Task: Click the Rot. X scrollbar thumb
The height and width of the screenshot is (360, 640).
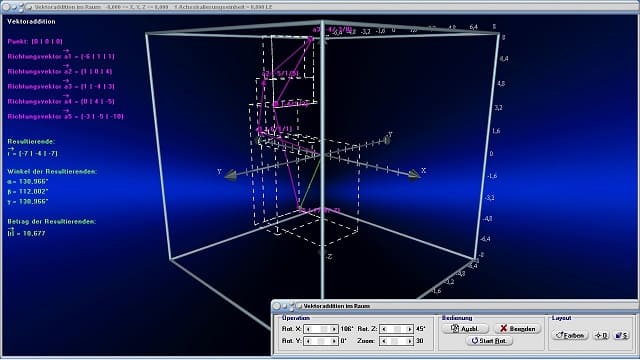Action: click(324, 329)
